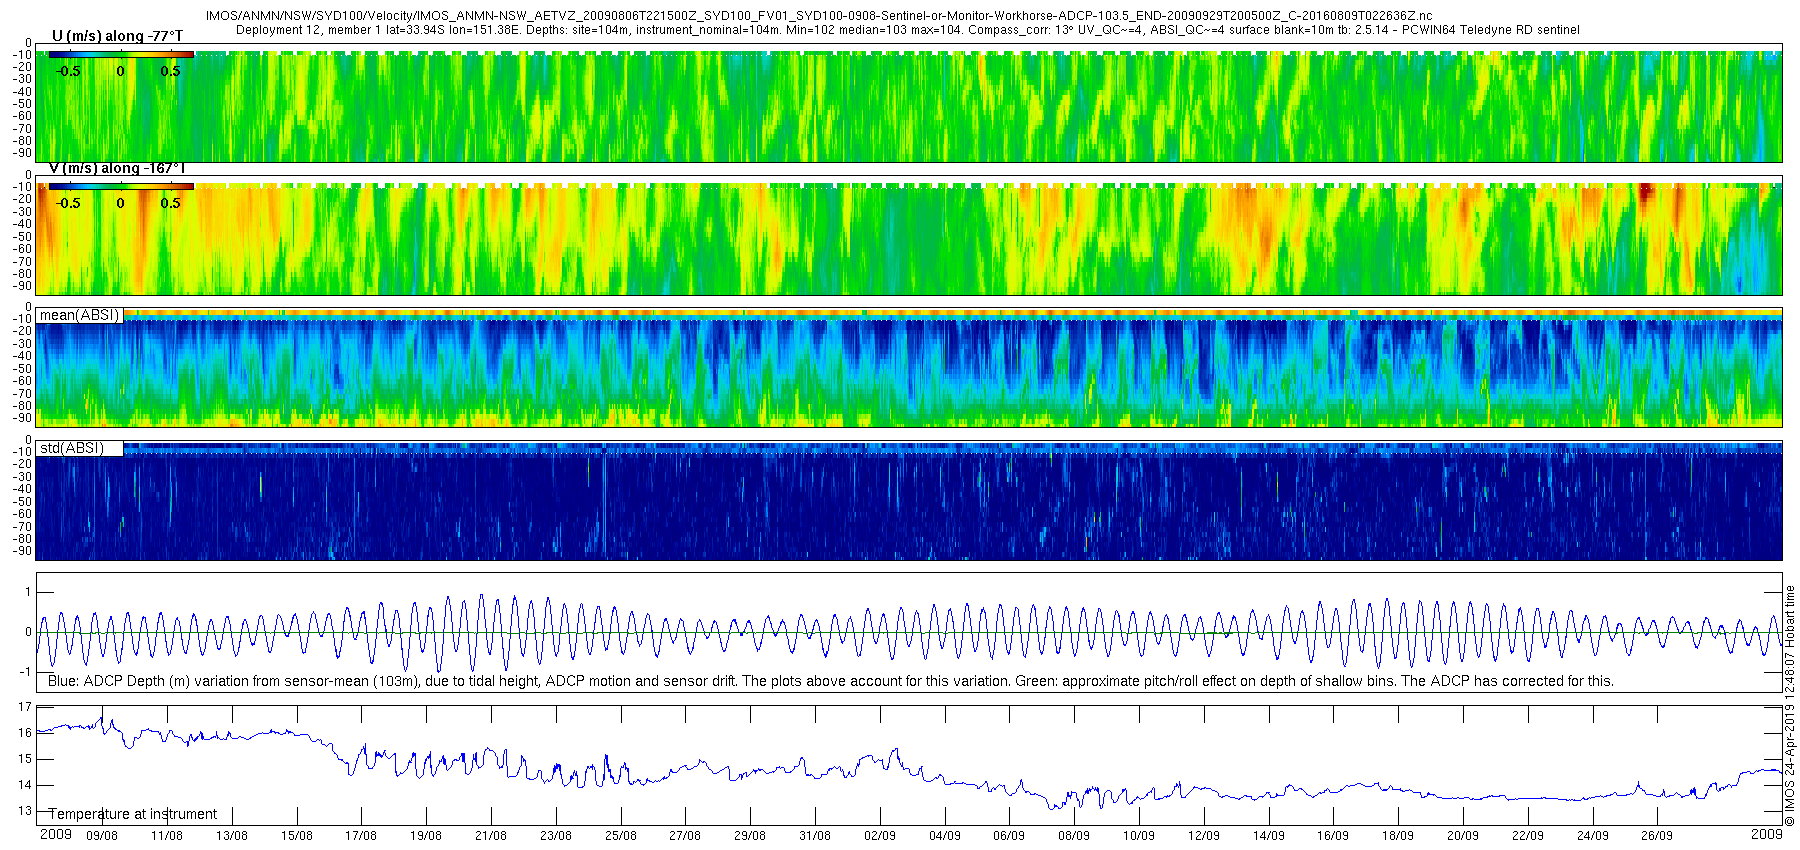Image resolution: width=1800 pixels, height=850 pixels.
Task: Click the V velocity colorbar
Action: (120, 186)
